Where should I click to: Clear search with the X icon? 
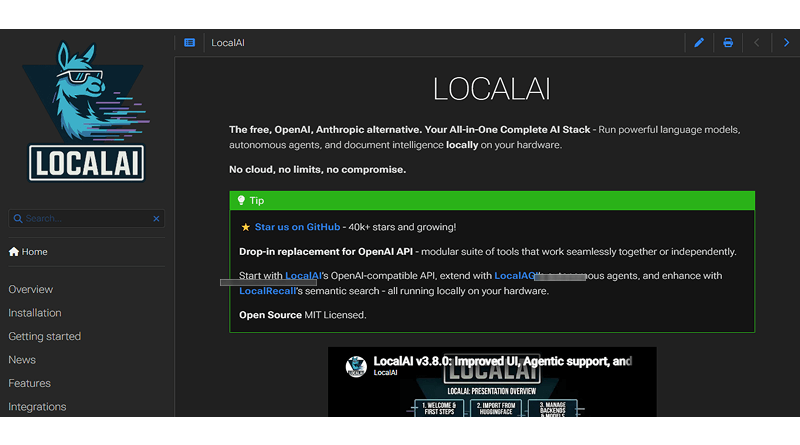click(156, 218)
